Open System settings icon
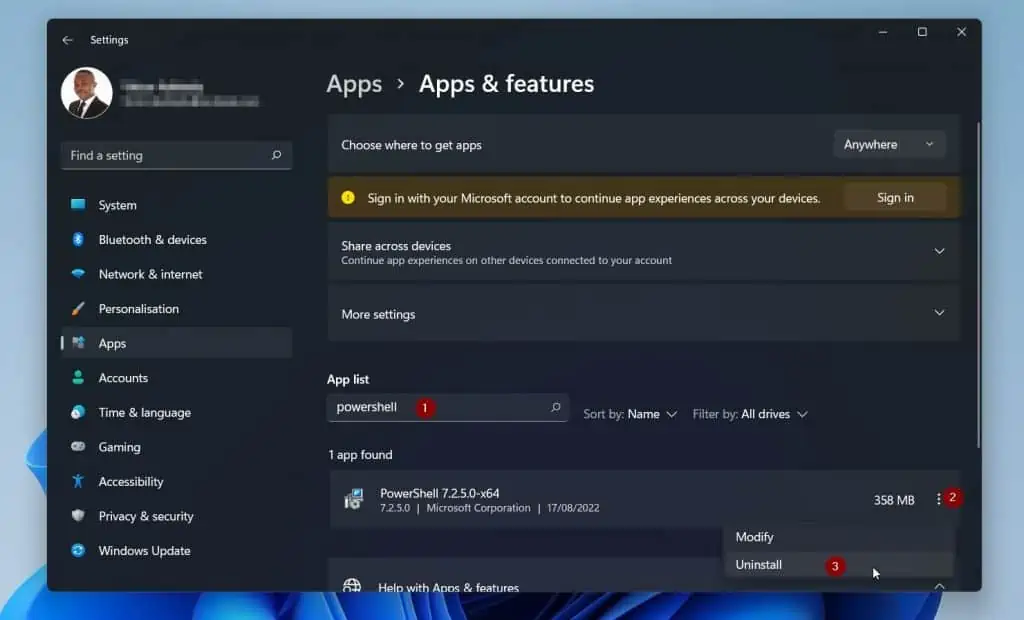1024x620 pixels. point(78,204)
